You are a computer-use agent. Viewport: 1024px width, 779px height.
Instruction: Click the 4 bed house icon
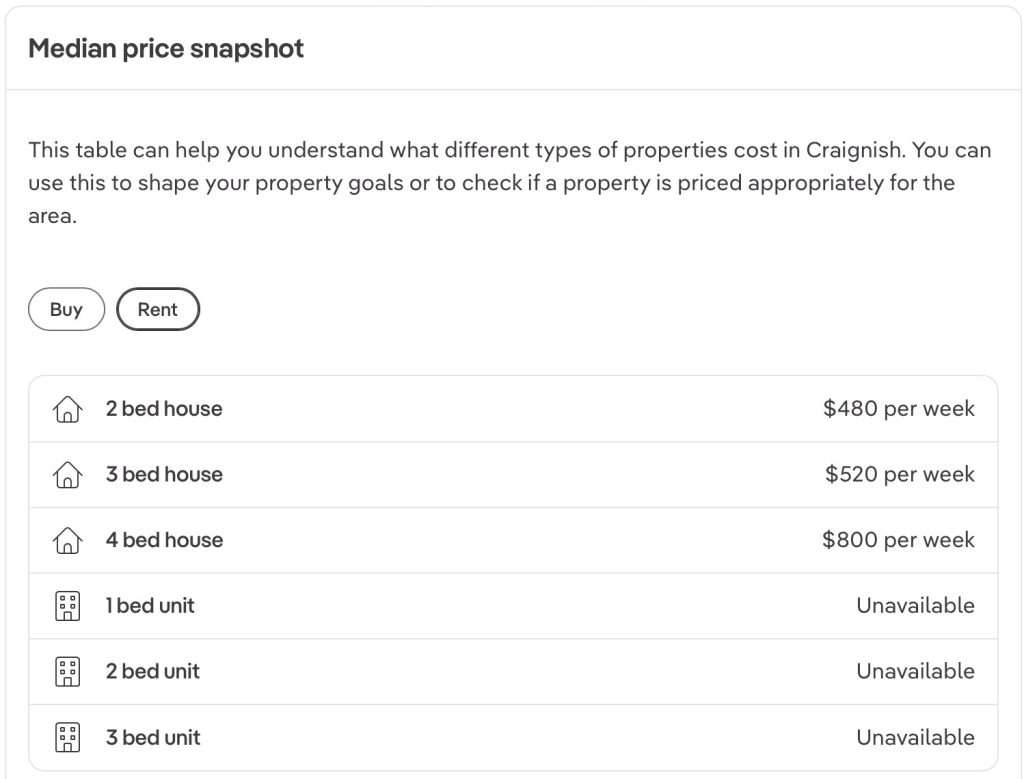66,541
